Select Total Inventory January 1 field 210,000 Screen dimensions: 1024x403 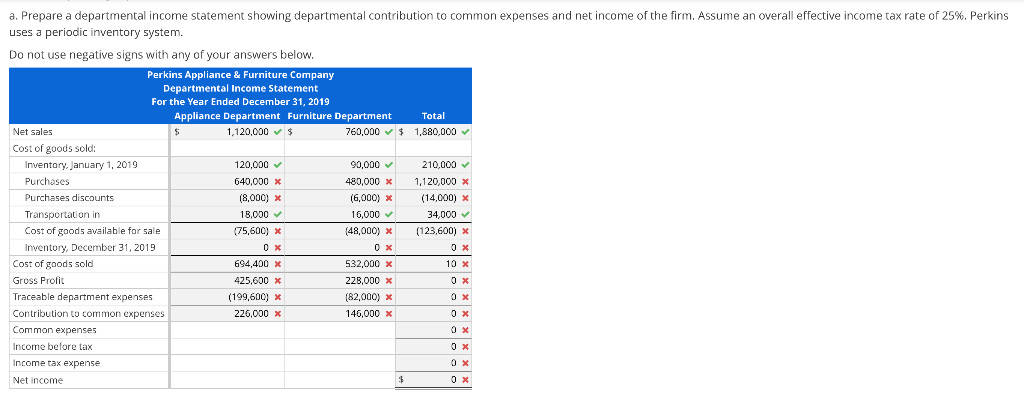pyautogui.click(x=433, y=165)
